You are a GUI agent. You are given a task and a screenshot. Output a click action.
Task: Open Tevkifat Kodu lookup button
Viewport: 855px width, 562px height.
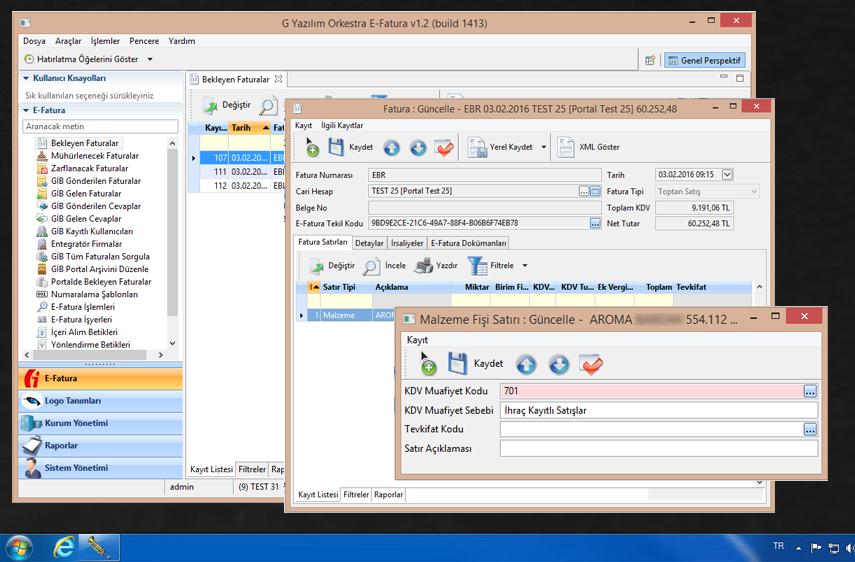point(810,430)
